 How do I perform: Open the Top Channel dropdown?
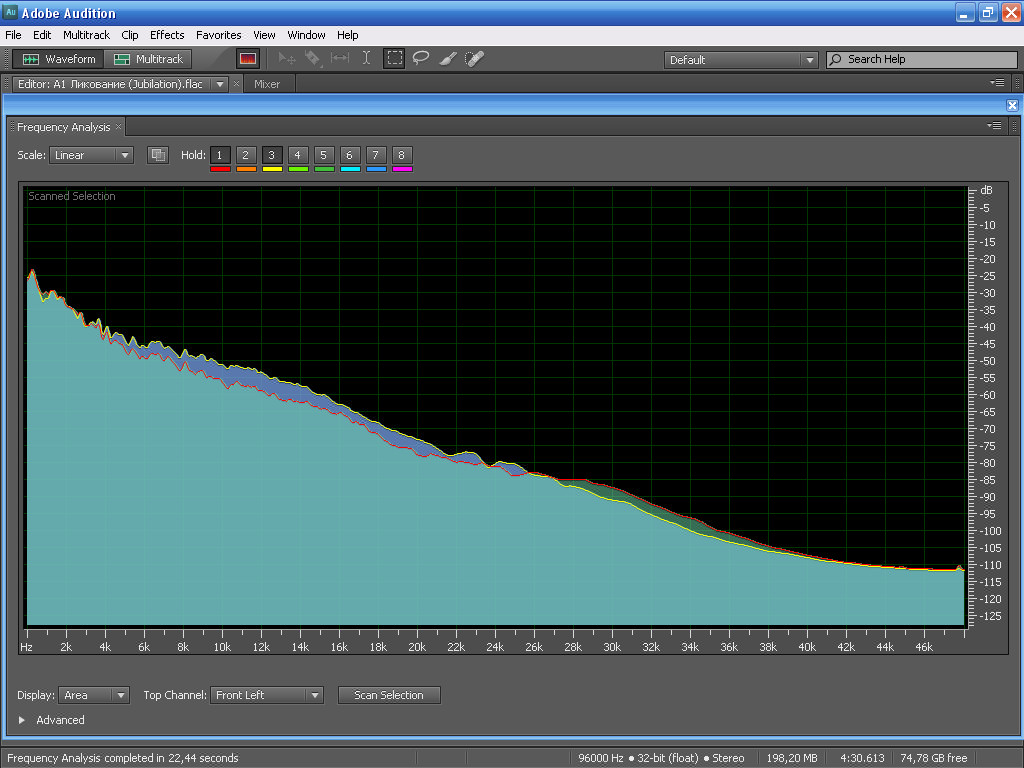click(266, 695)
